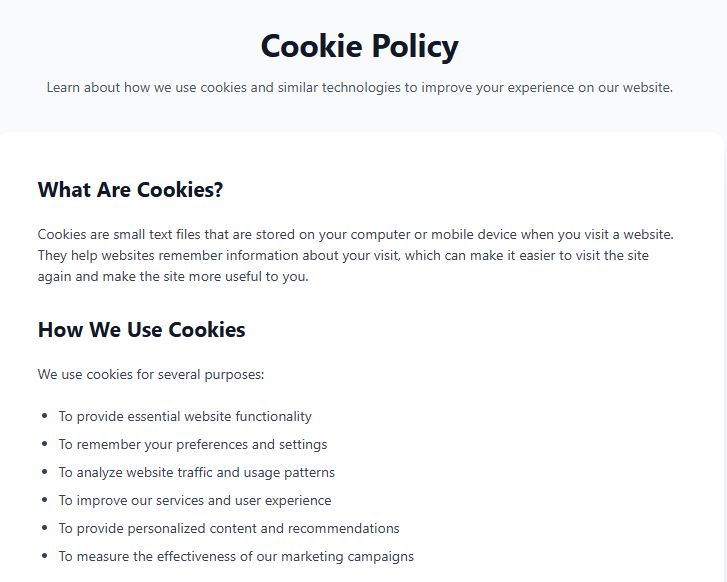Click 'effectiveness of our marketing campaigns' list item
This screenshot has height=582, width=727.
236,556
